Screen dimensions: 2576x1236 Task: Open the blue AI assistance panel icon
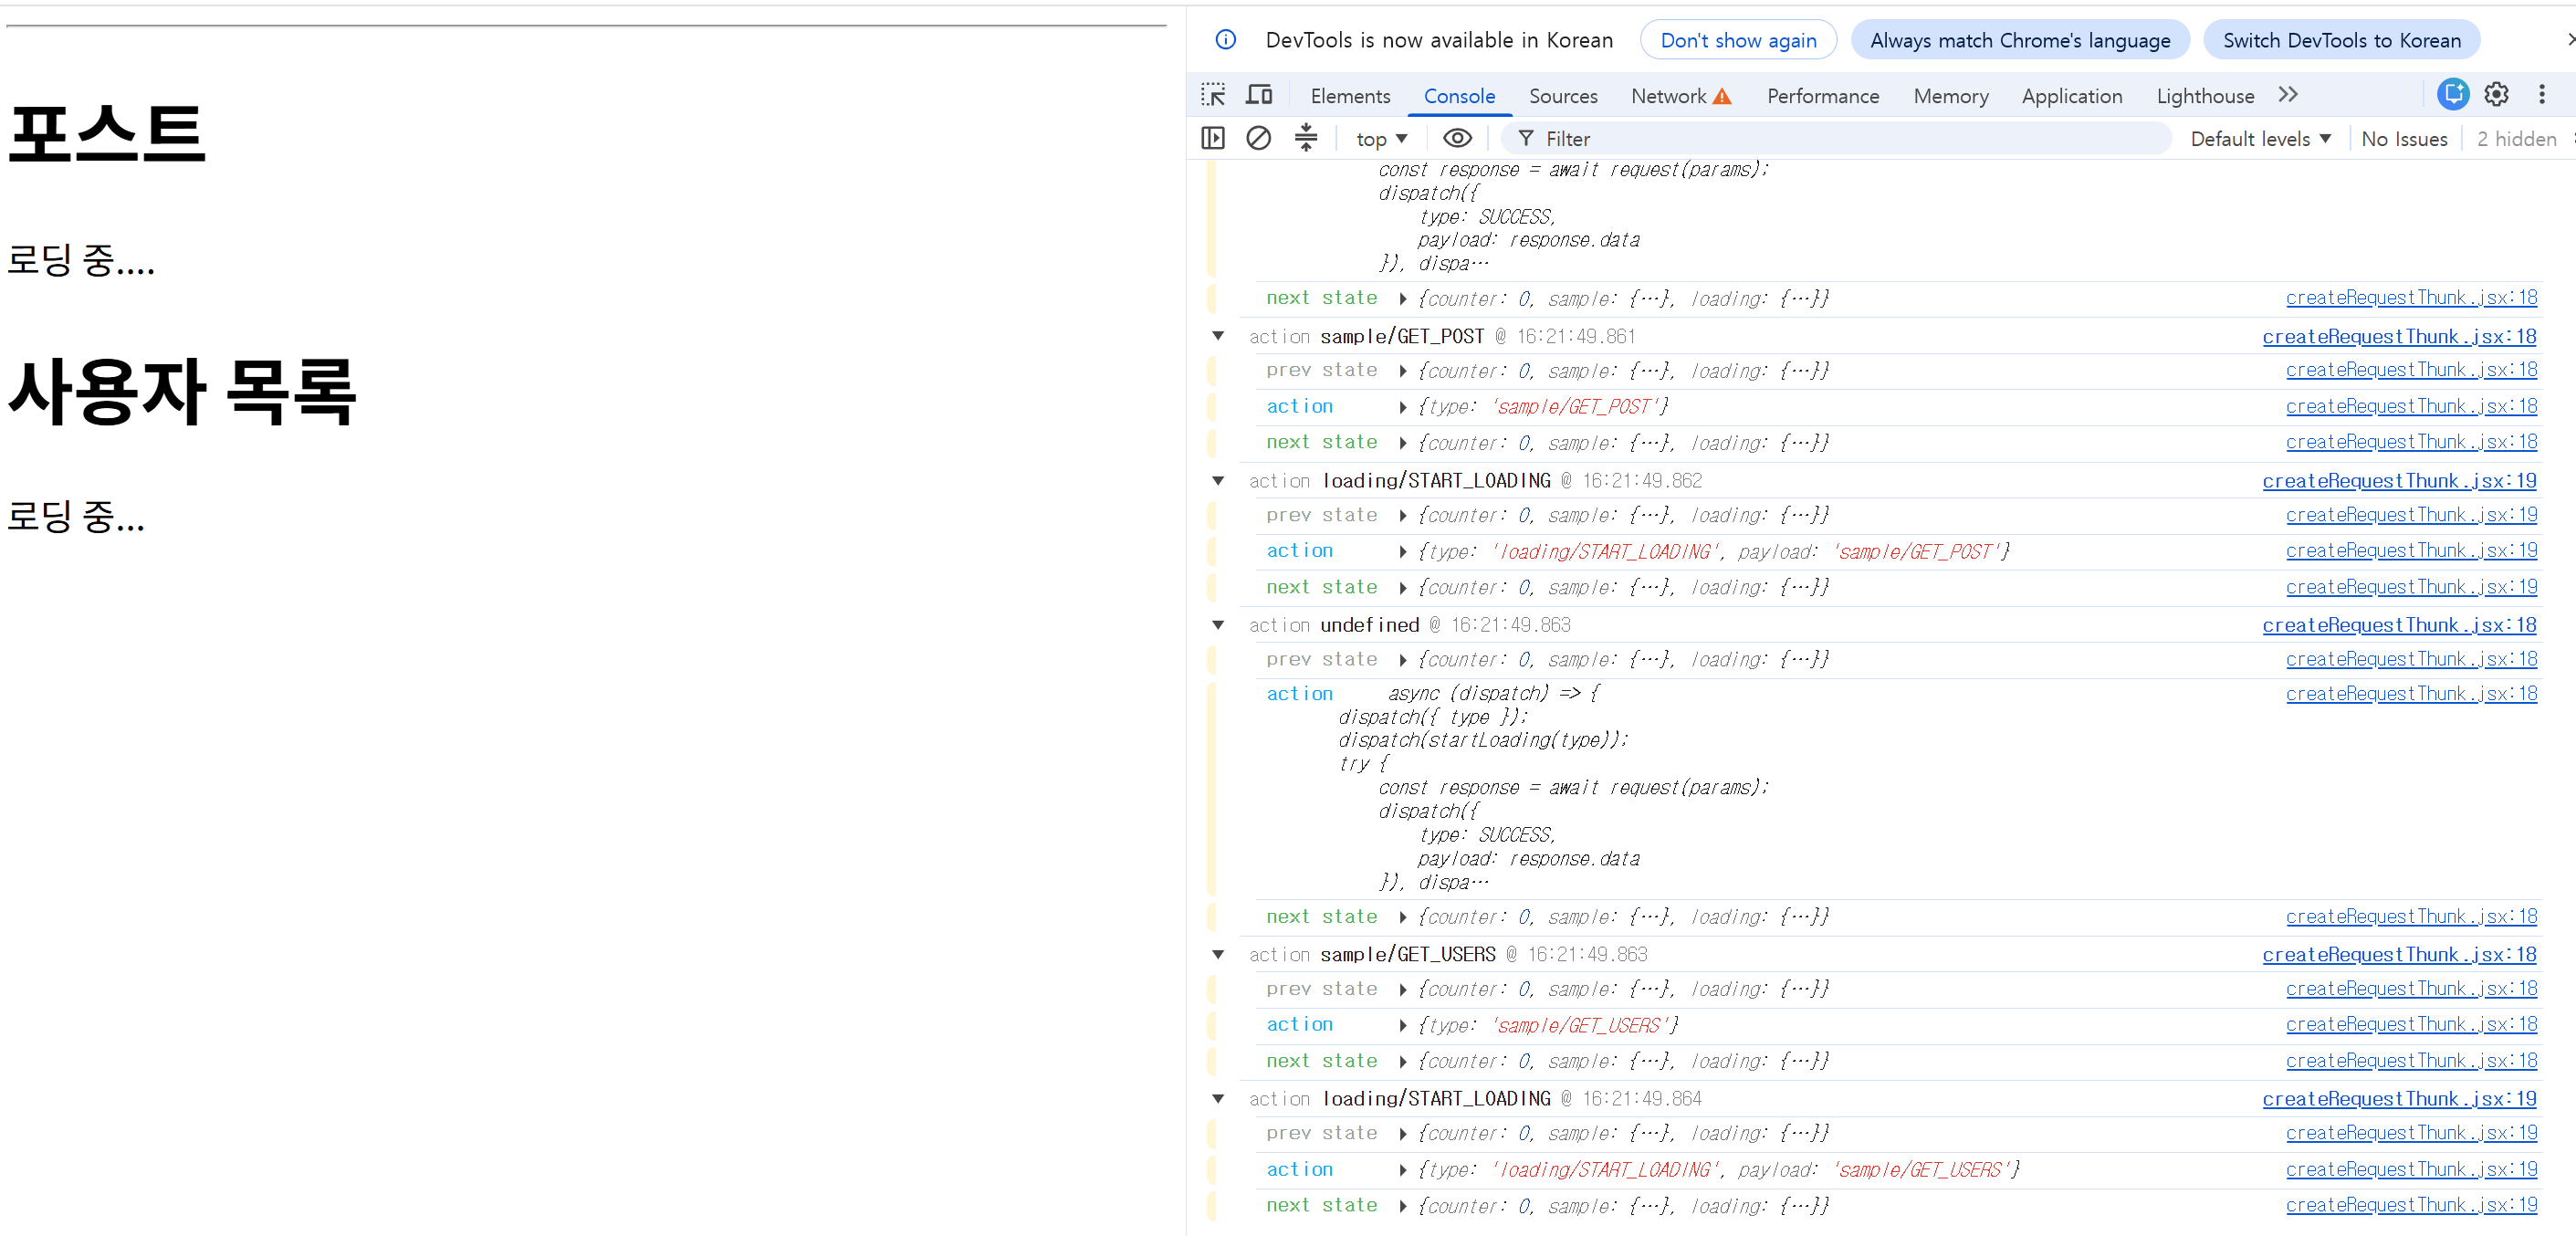[x=2453, y=94]
